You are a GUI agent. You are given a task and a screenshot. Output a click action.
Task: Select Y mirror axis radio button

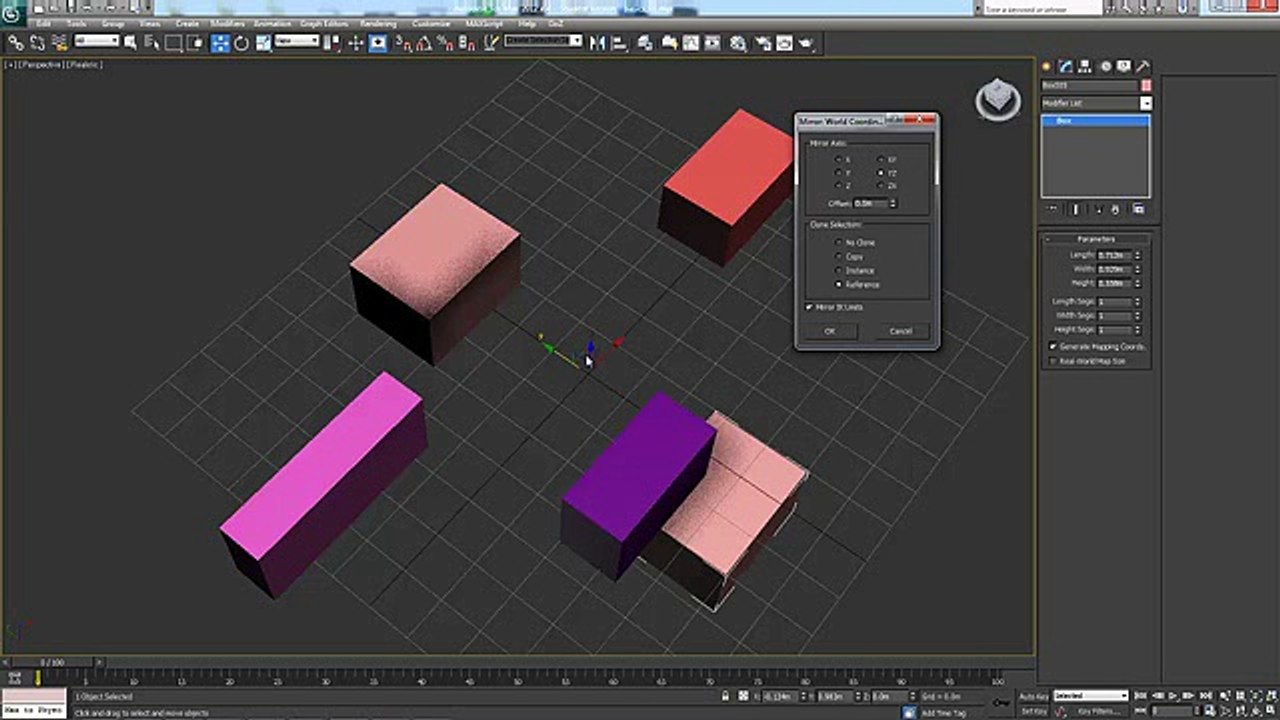click(838, 173)
